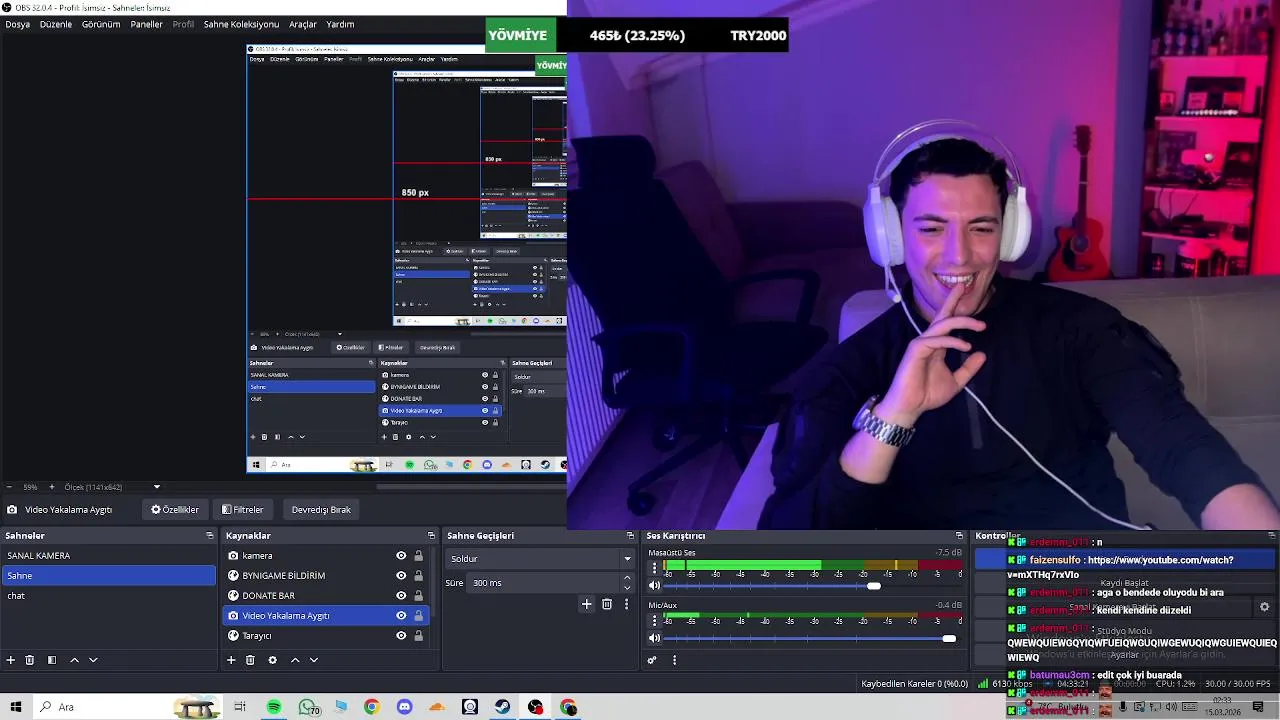Open Discord from the taskbar

coord(404,707)
